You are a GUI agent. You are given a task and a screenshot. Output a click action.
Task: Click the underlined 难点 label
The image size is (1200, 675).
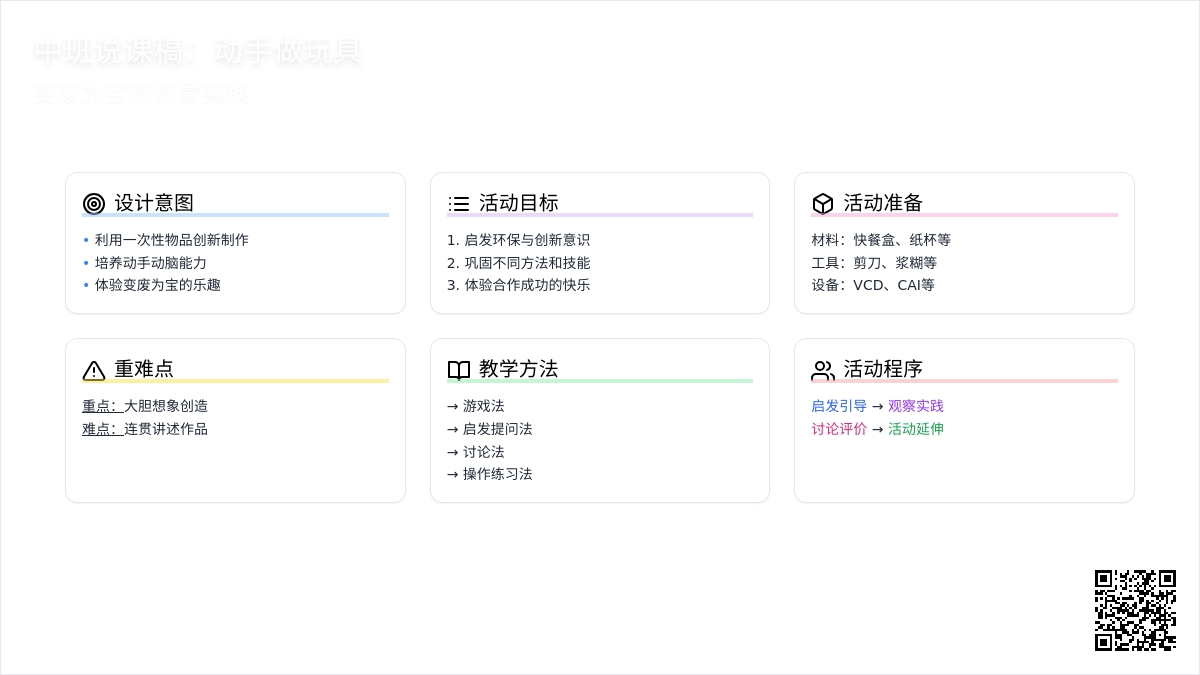tap(100, 429)
